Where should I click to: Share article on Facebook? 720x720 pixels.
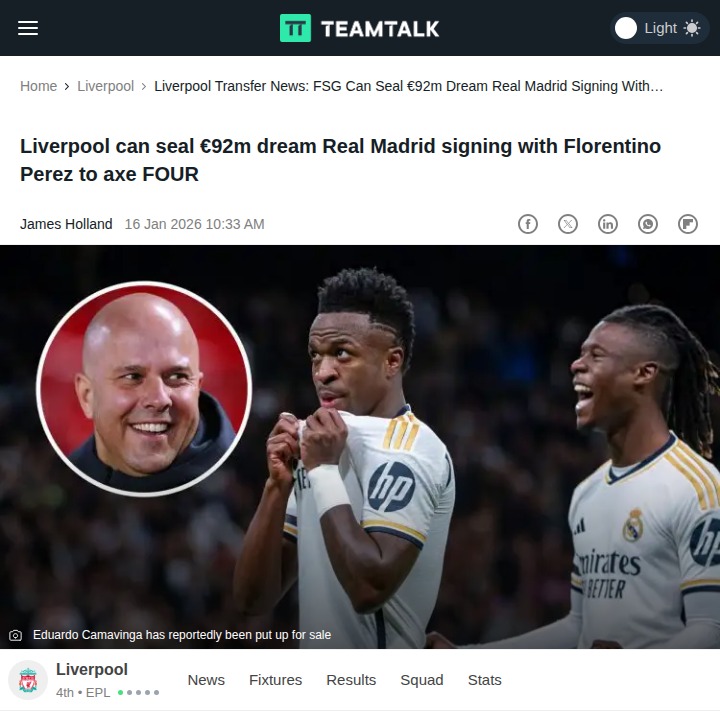[528, 224]
